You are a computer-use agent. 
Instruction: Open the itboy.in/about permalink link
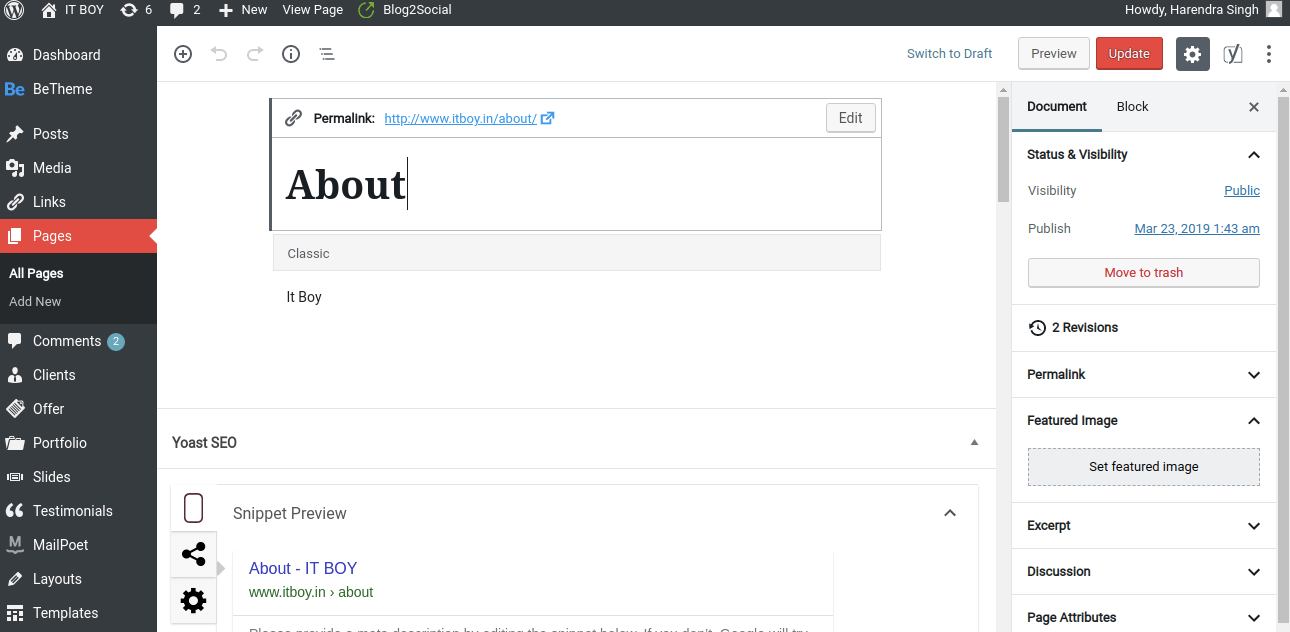click(460, 118)
